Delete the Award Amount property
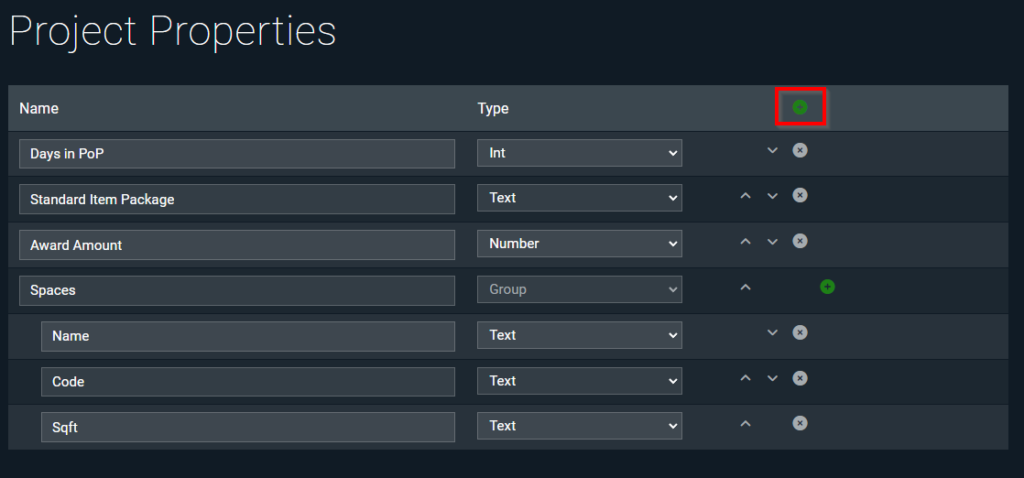1024x478 pixels. click(x=800, y=241)
